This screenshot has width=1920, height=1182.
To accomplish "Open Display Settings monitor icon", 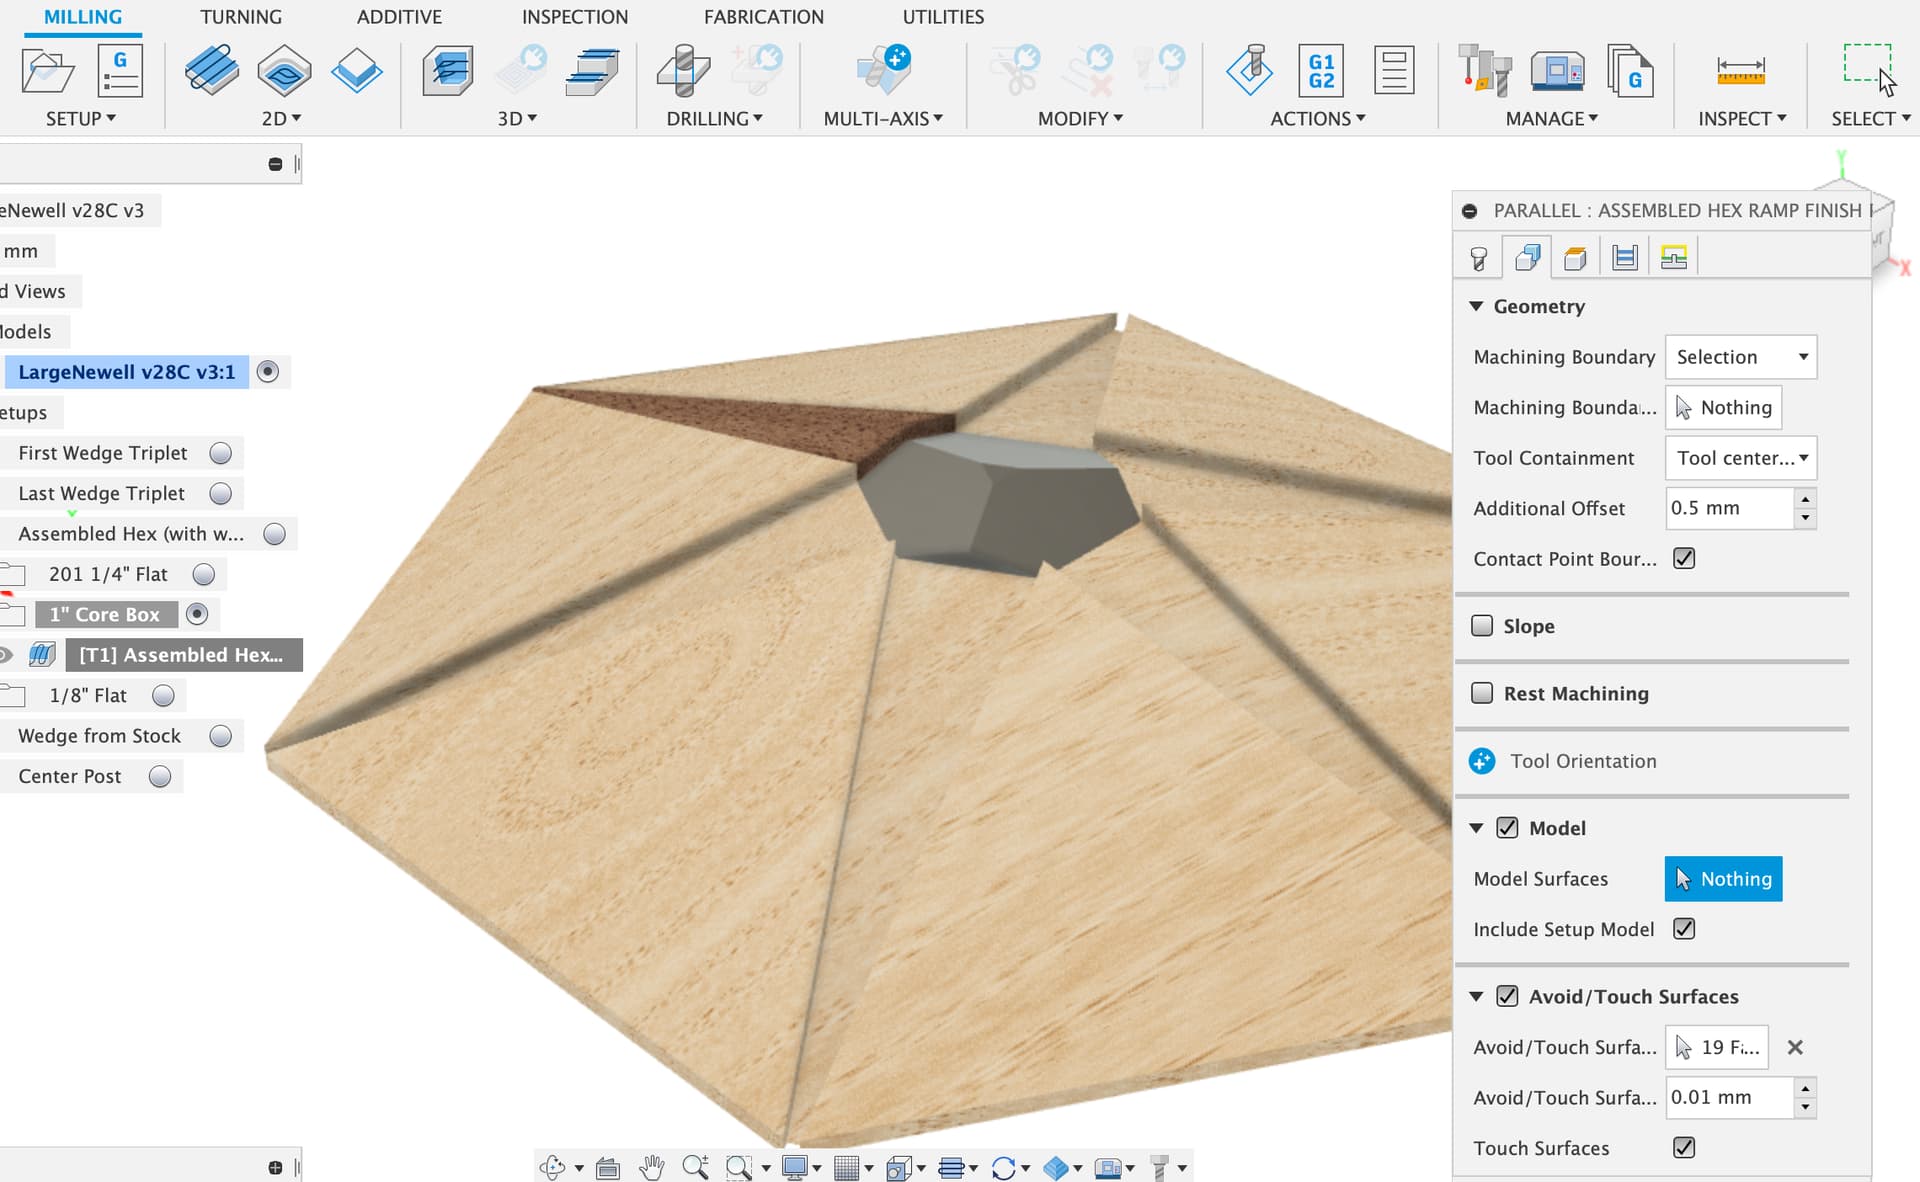I will 795,1167.
